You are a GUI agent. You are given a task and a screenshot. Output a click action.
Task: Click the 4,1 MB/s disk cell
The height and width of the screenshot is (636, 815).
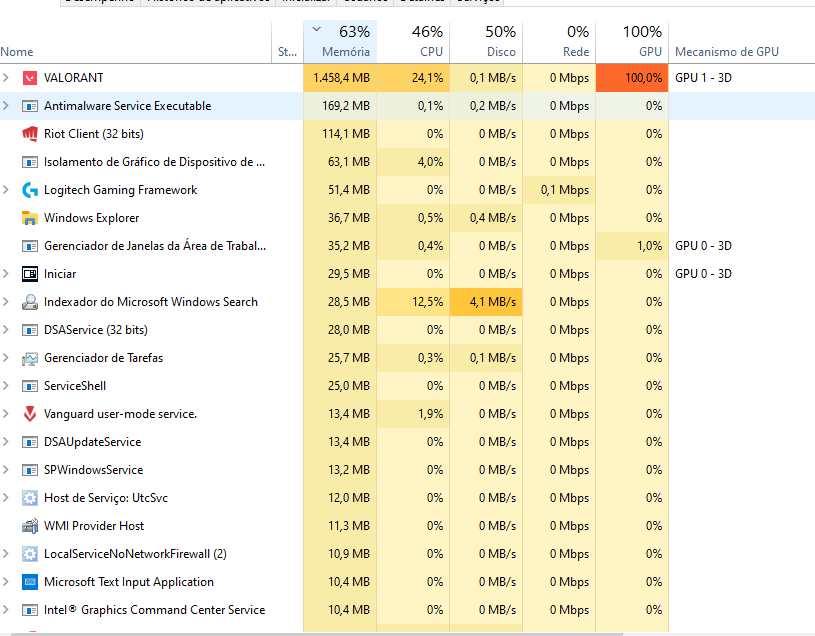pyautogui.click(x=486, y=302)
